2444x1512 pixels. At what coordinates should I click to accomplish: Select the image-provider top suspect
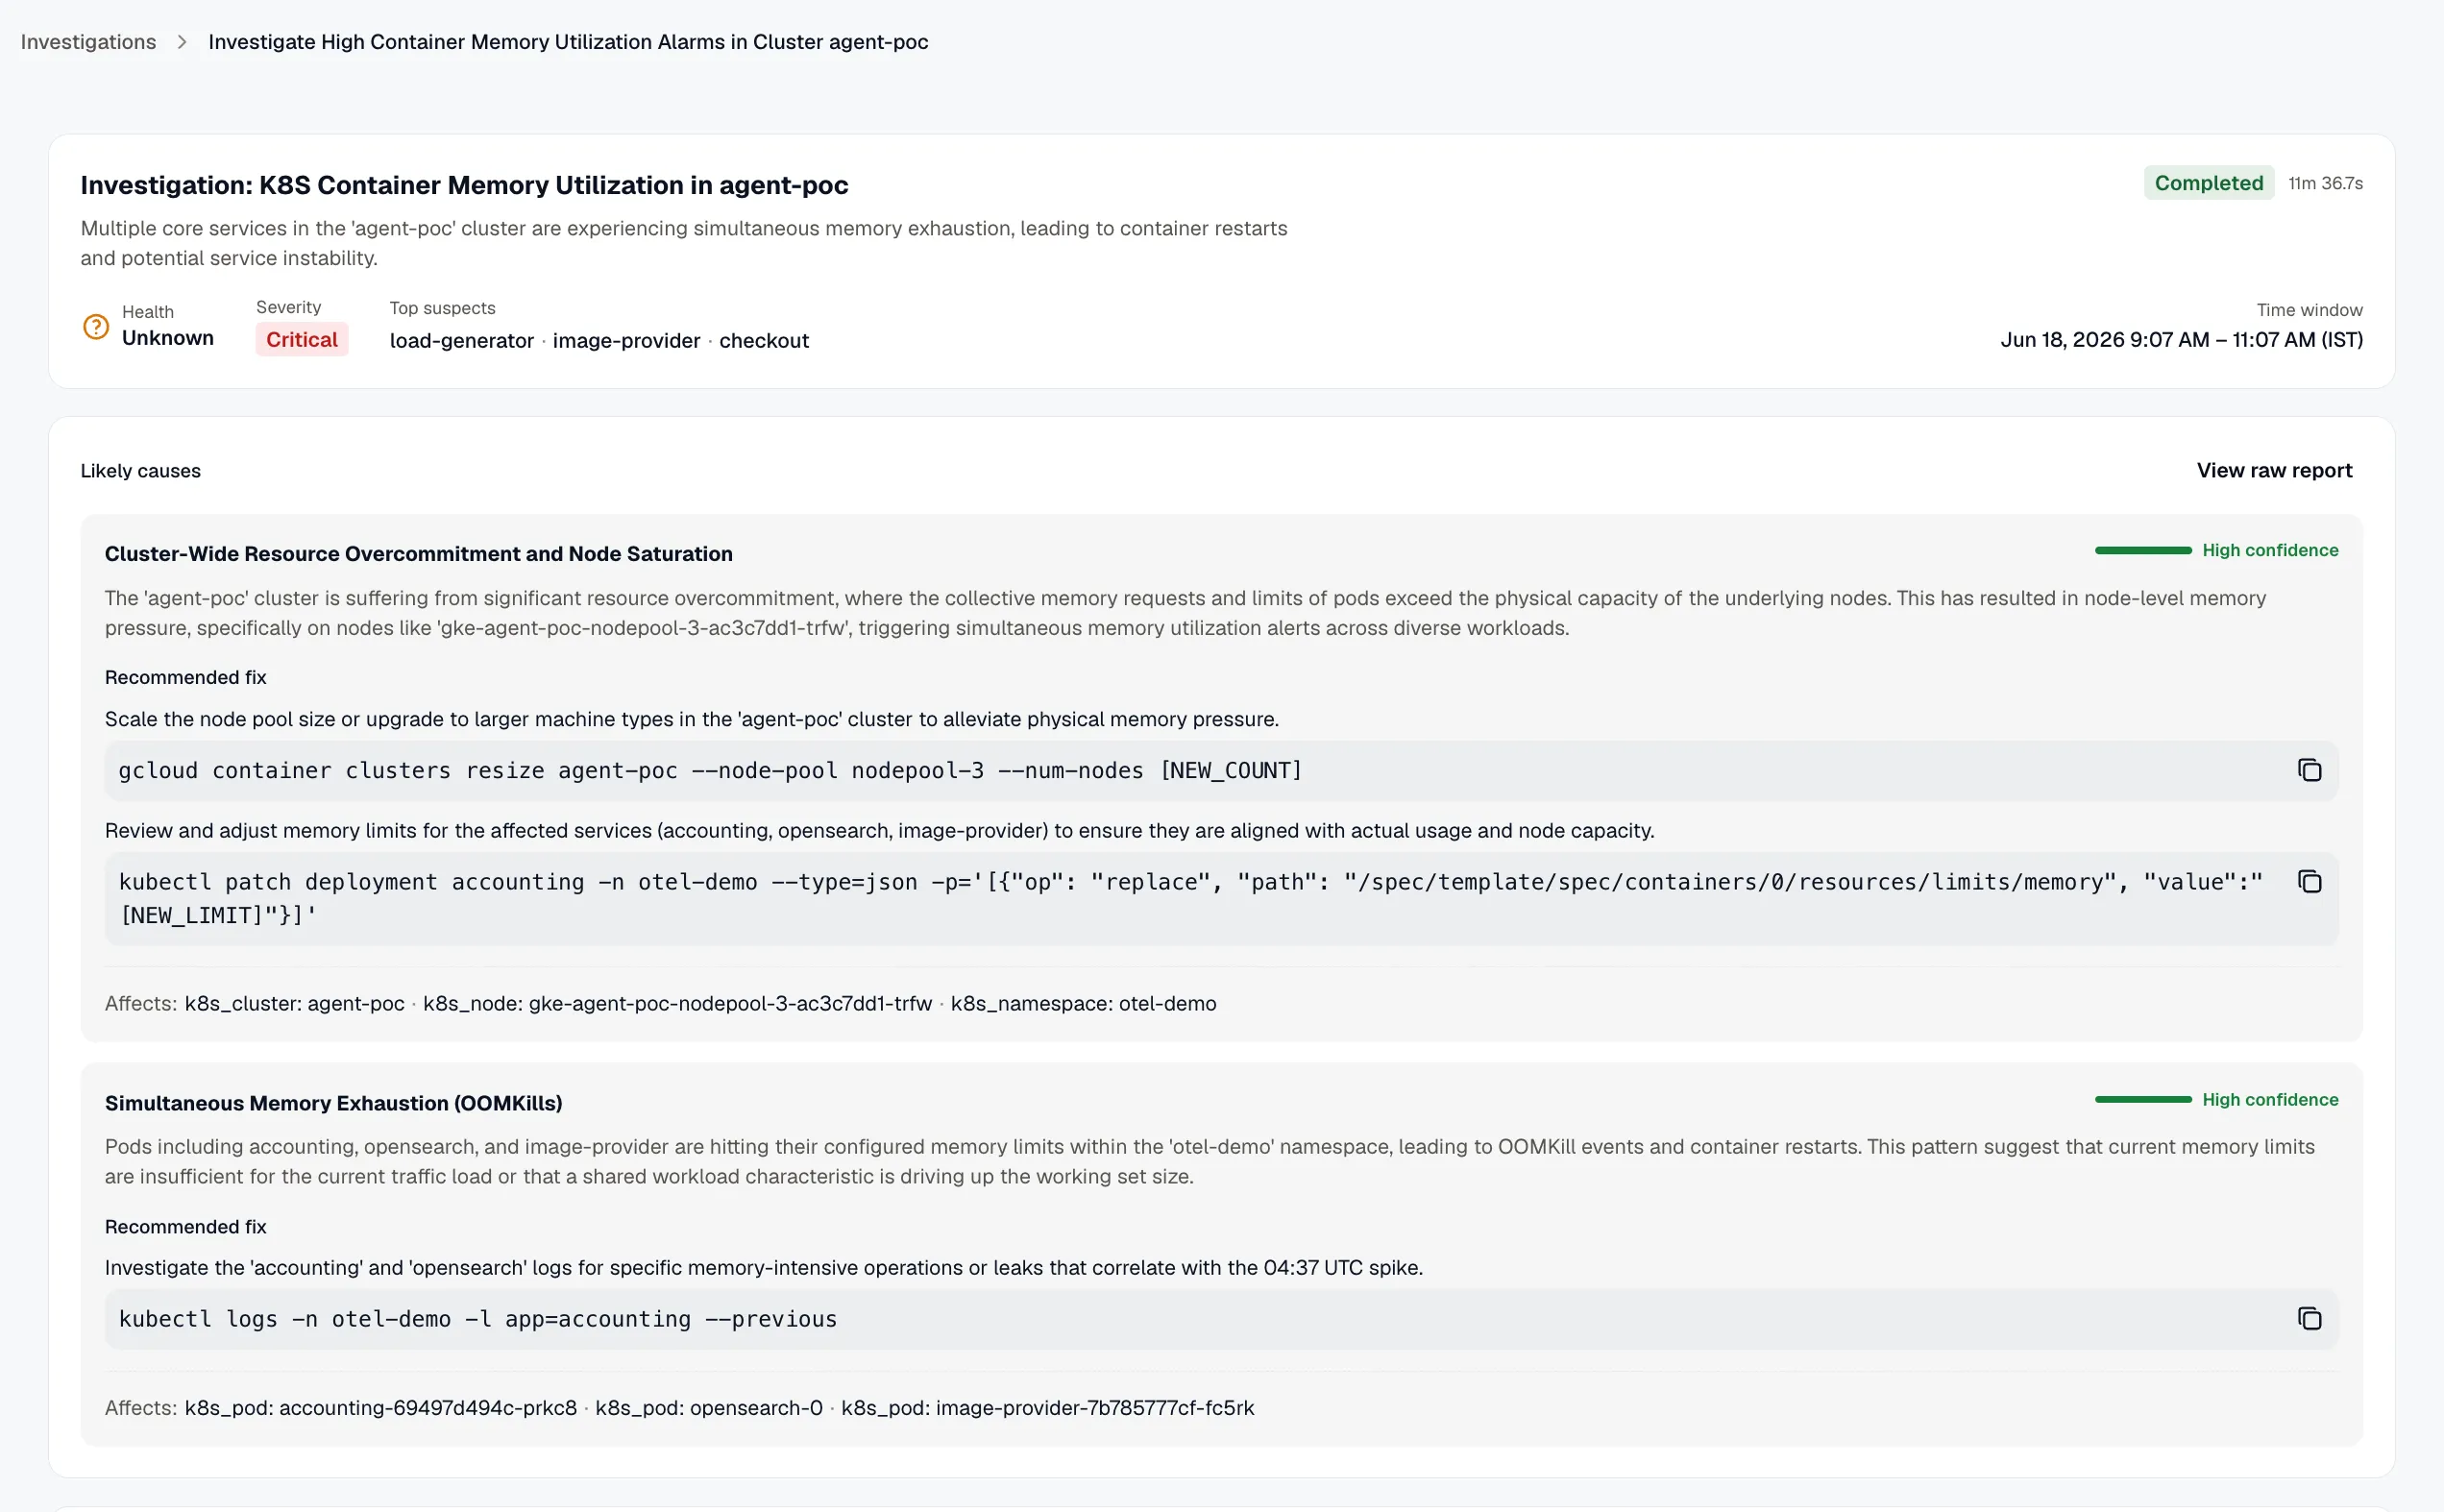(x=626, y=340)
